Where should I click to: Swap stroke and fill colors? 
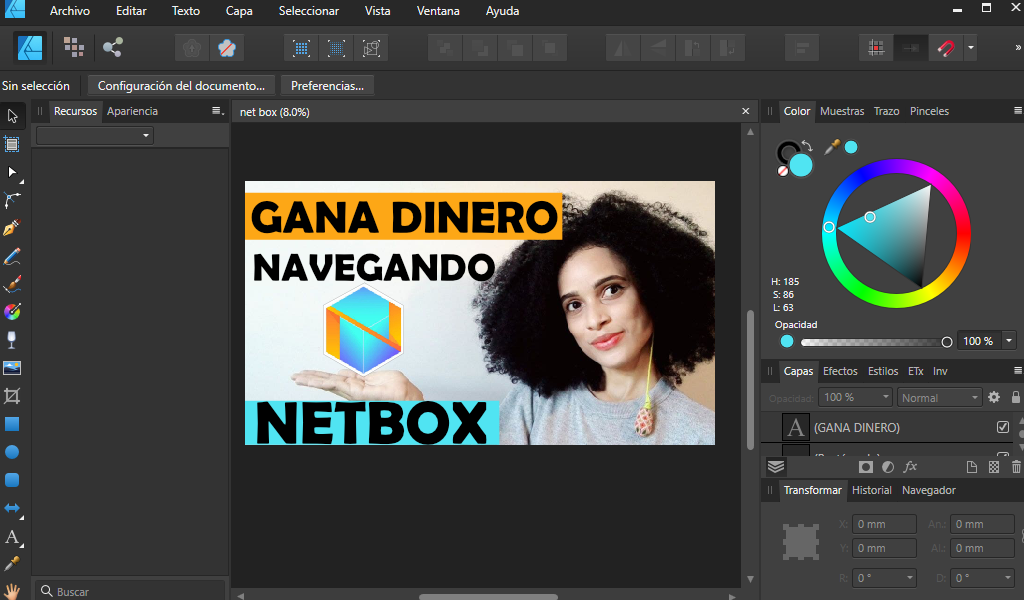[807, 146]
